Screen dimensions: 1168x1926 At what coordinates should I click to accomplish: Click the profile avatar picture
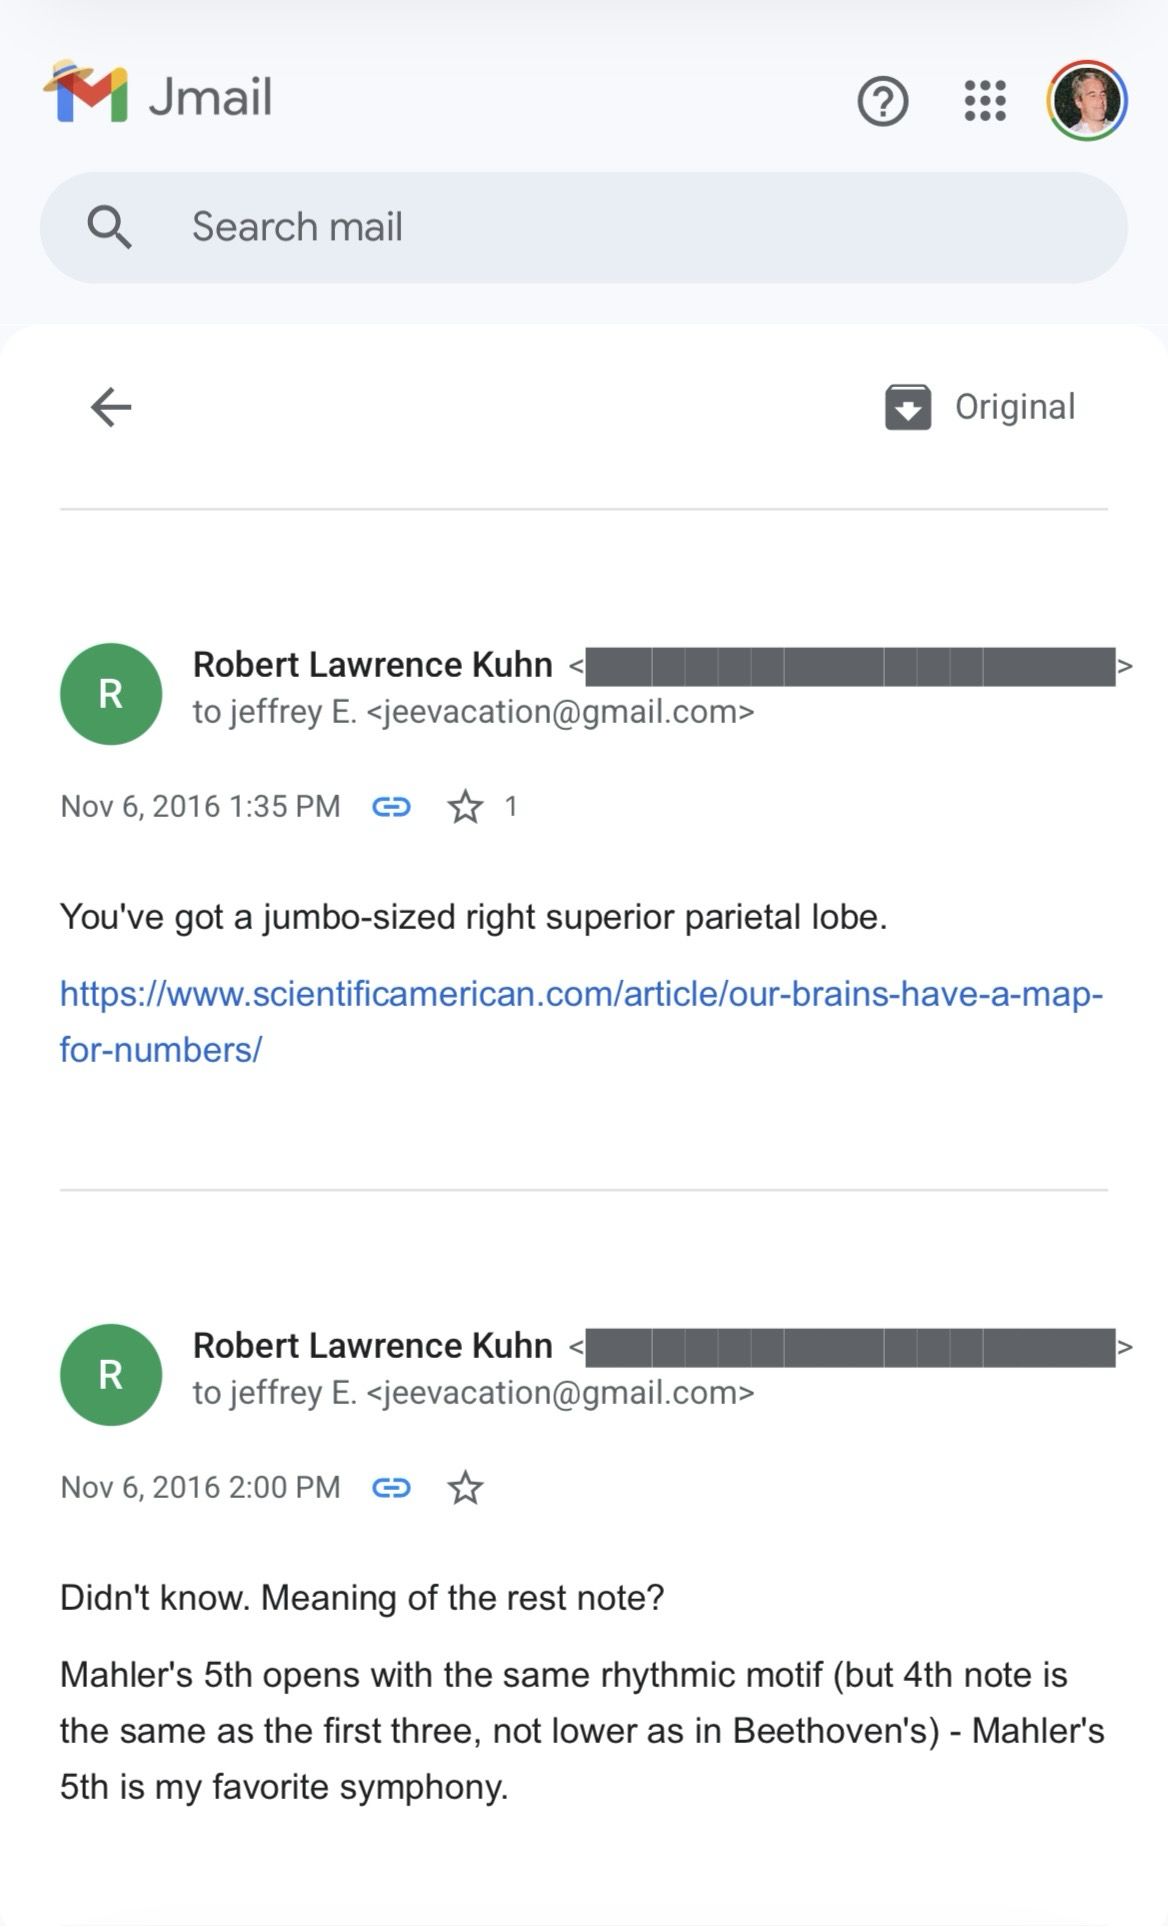point(1087,101)
